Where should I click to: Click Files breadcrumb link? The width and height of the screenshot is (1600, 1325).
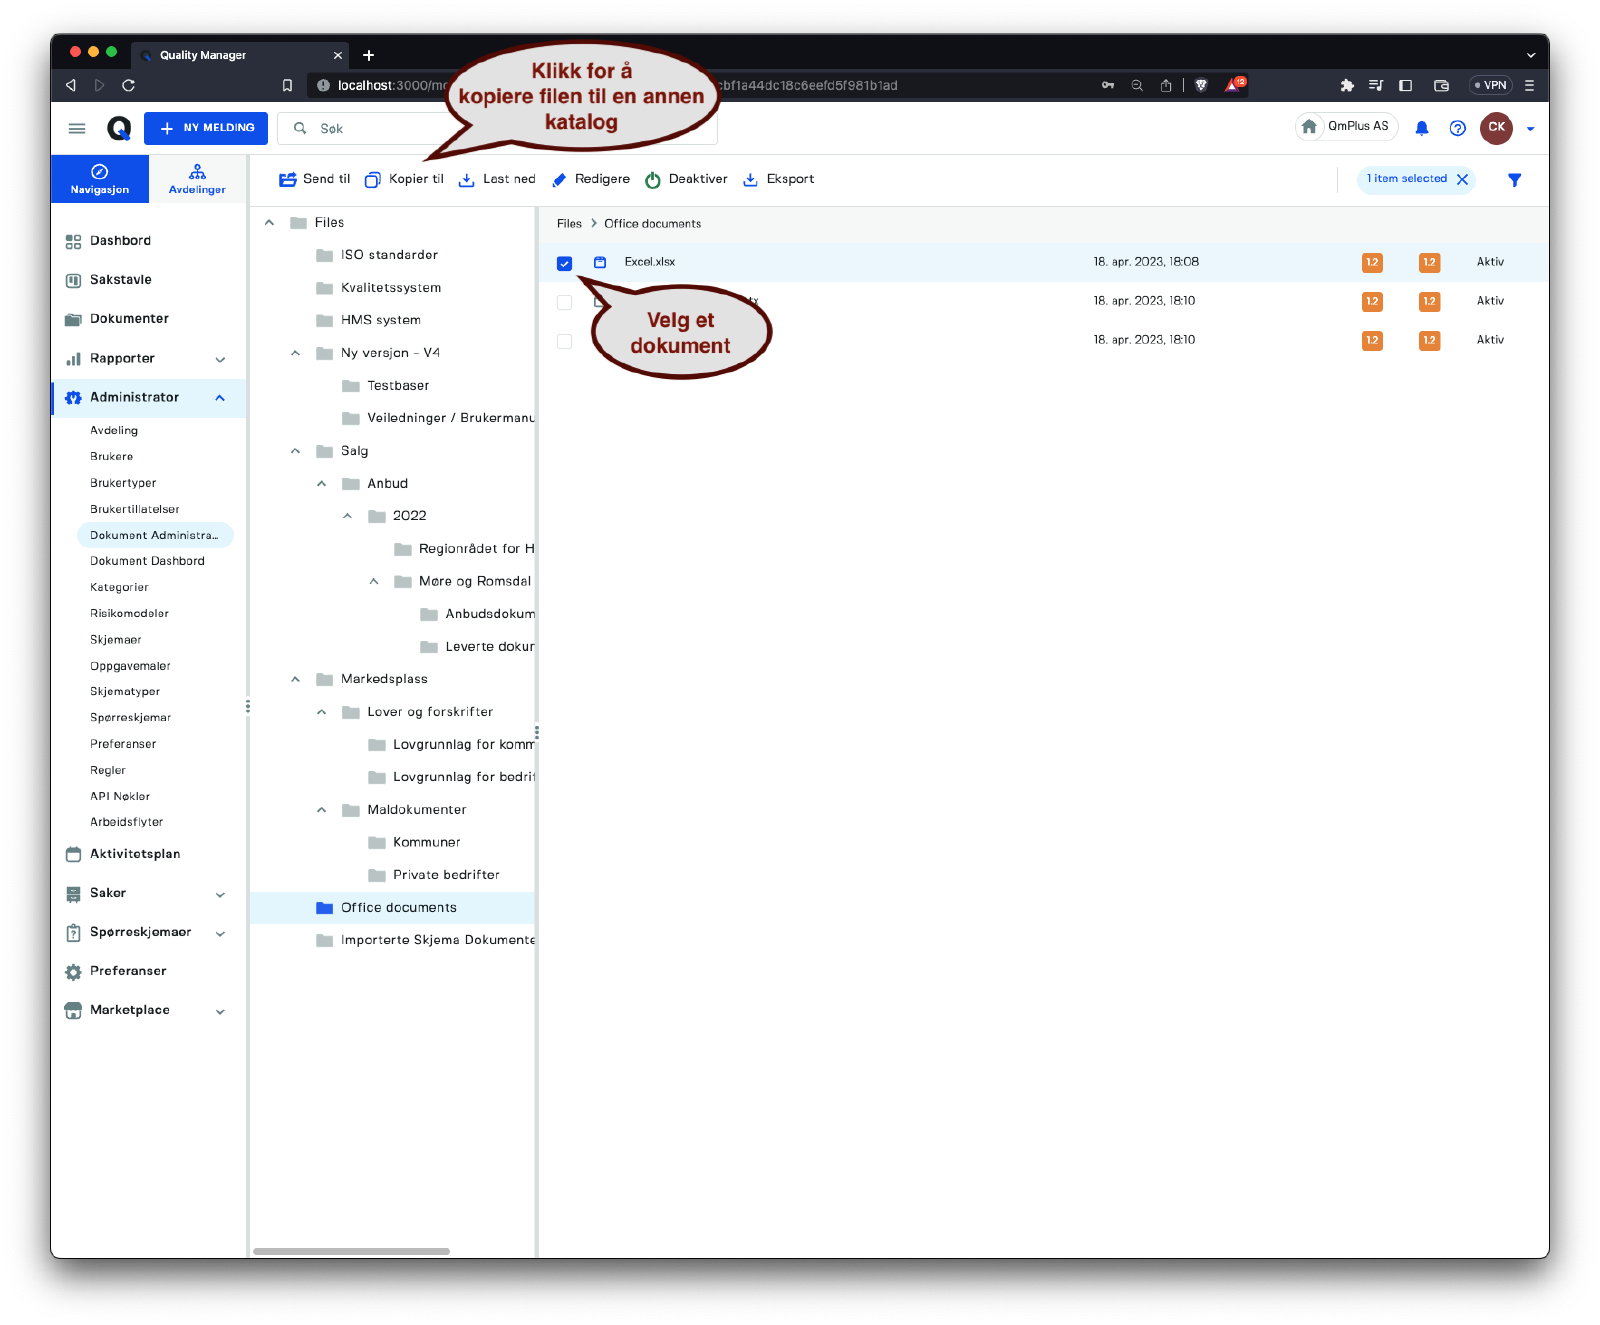click(x=569, y=224)
